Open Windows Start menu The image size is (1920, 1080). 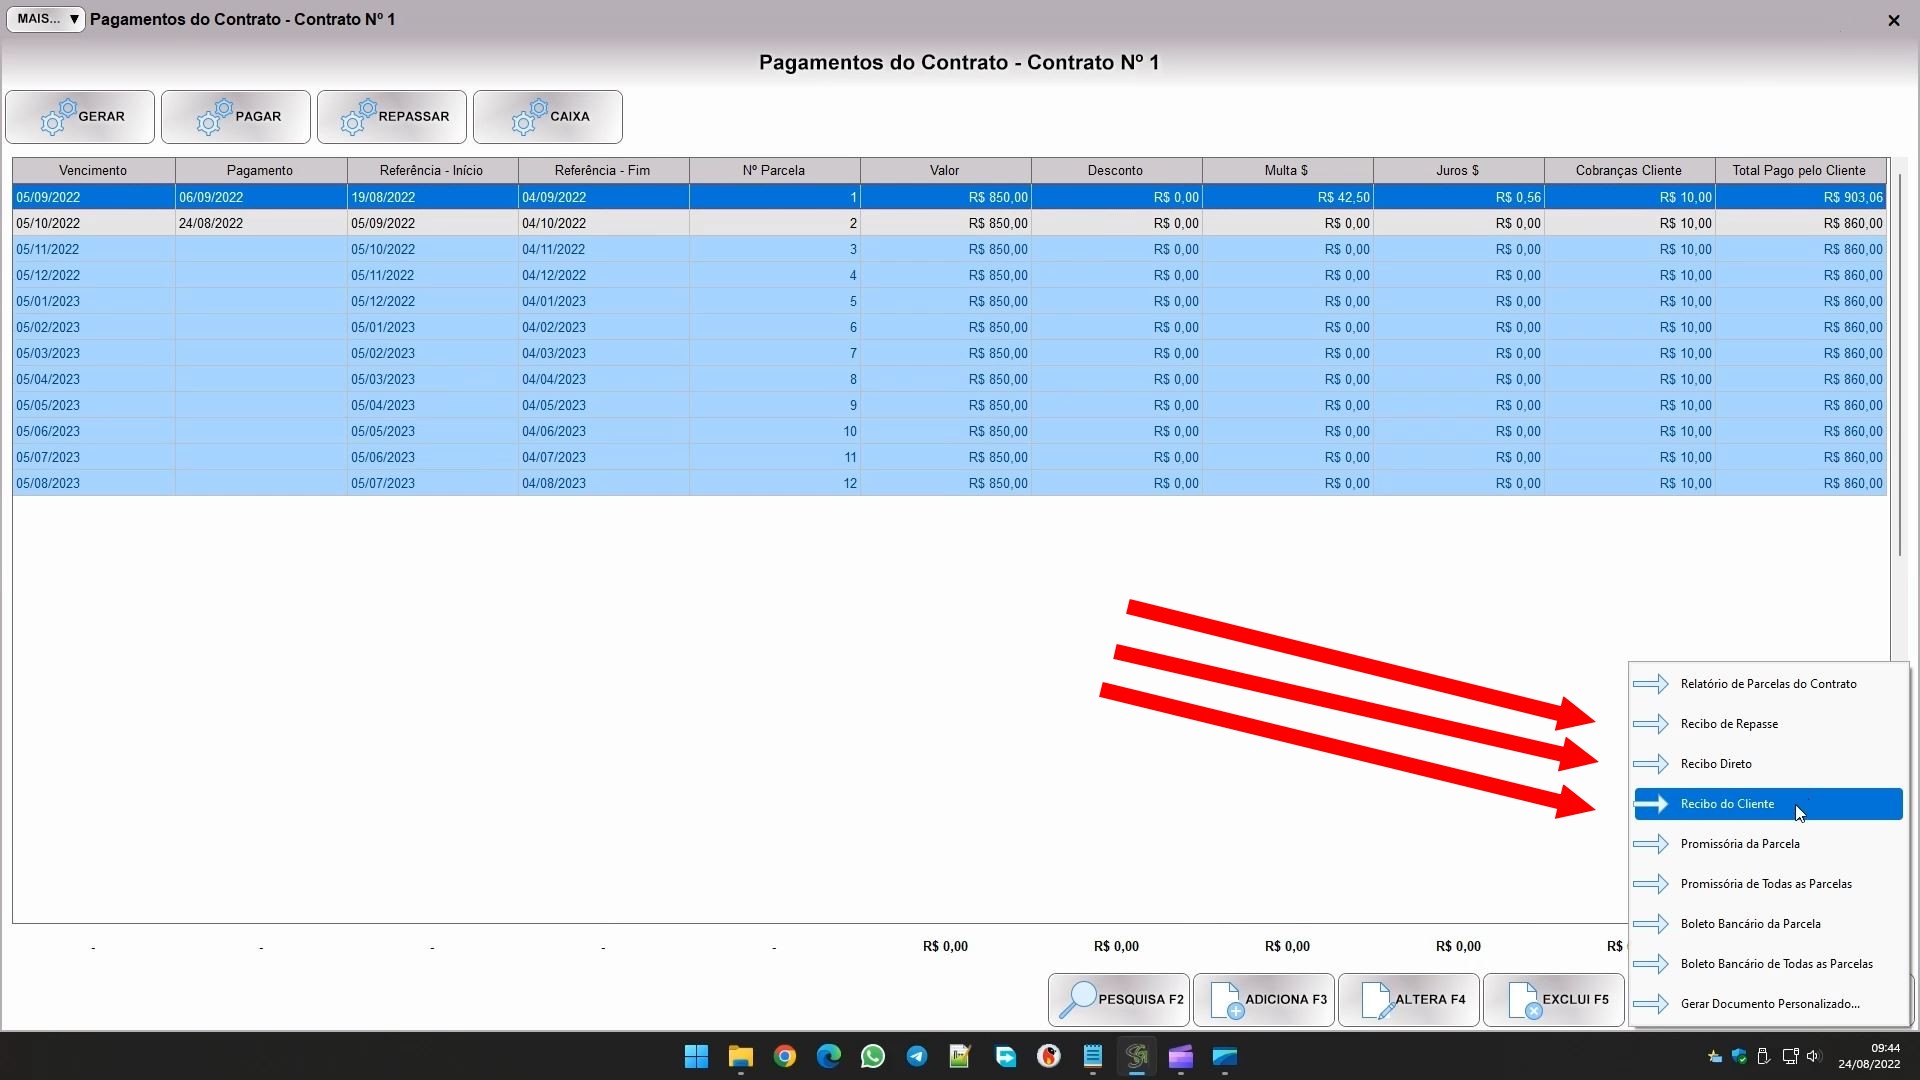[696, 1056]
